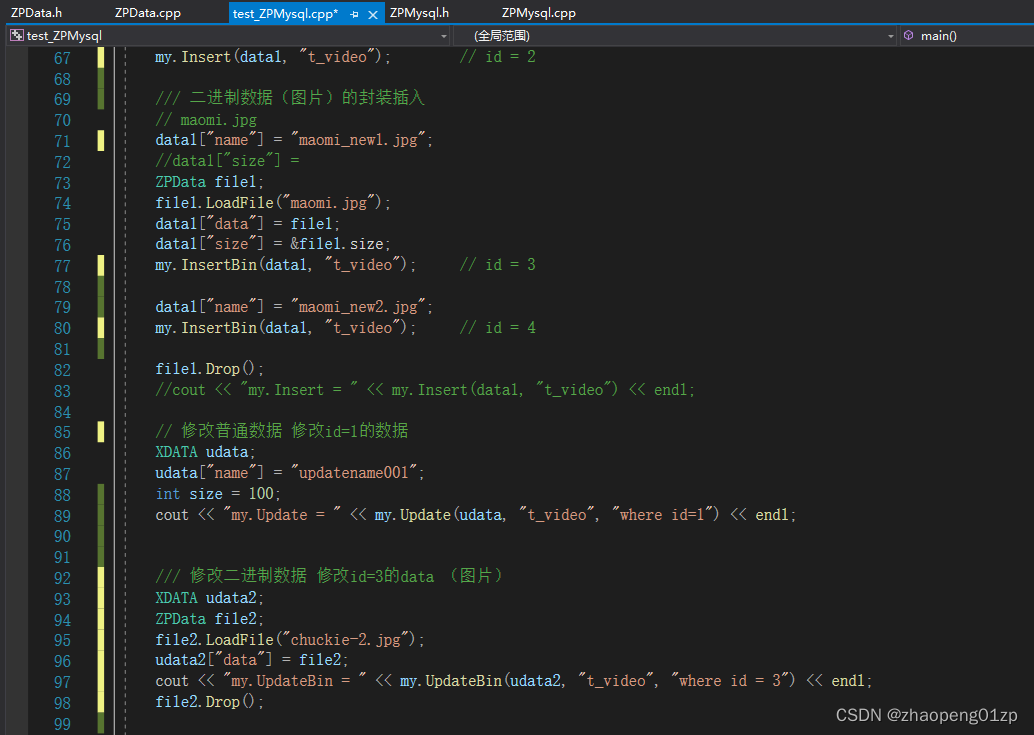The height and width of the screenshot is (735, 1034).
Task: Click the ZPData file1; declaration
Action: click(210, 181)
